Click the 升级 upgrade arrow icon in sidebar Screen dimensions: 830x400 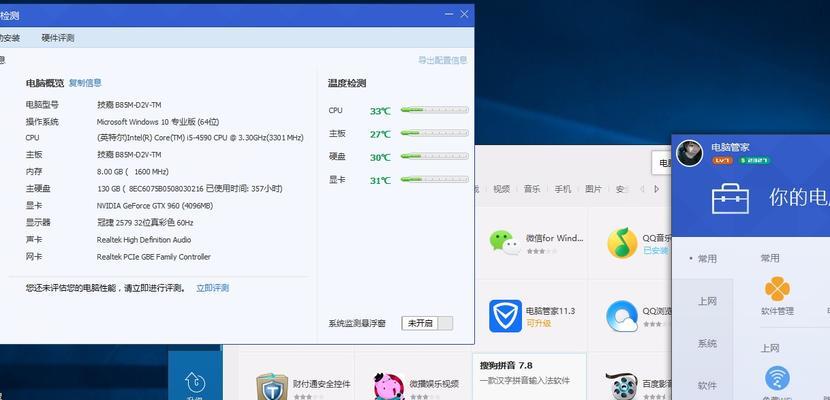(x=195, y=383)
